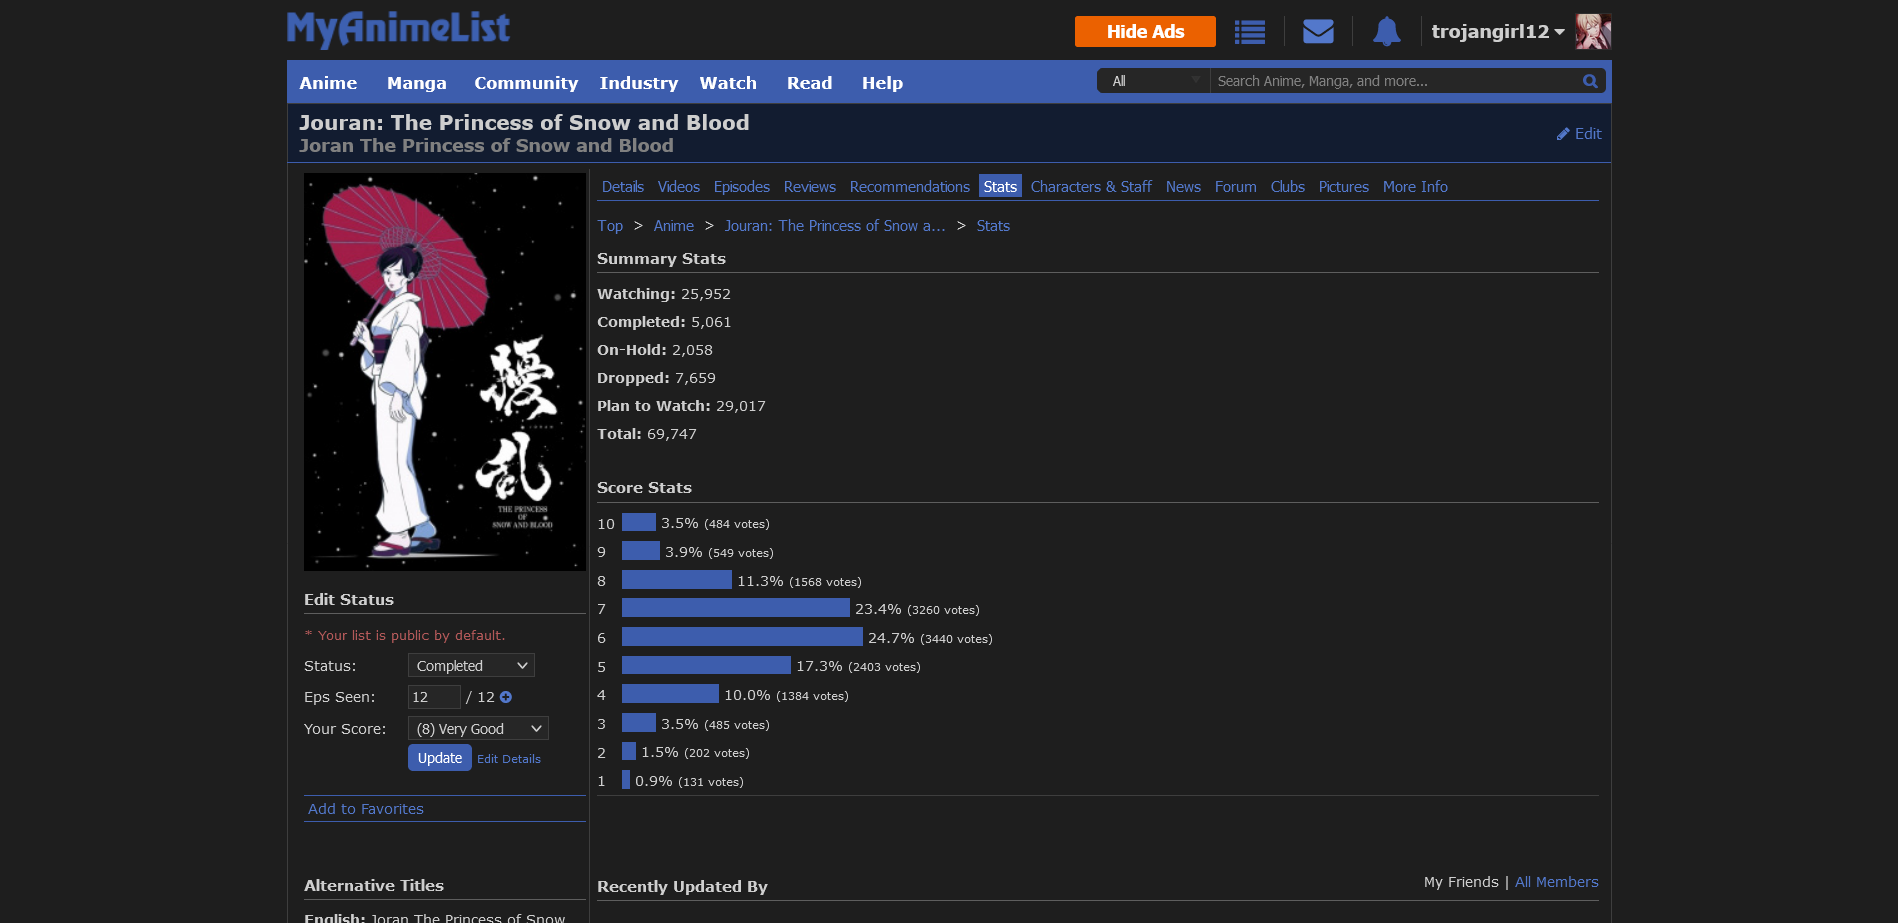Open the All search category dropdown
The height and width of the screenshot is (923, 1898).
[x=1154, y=81]
